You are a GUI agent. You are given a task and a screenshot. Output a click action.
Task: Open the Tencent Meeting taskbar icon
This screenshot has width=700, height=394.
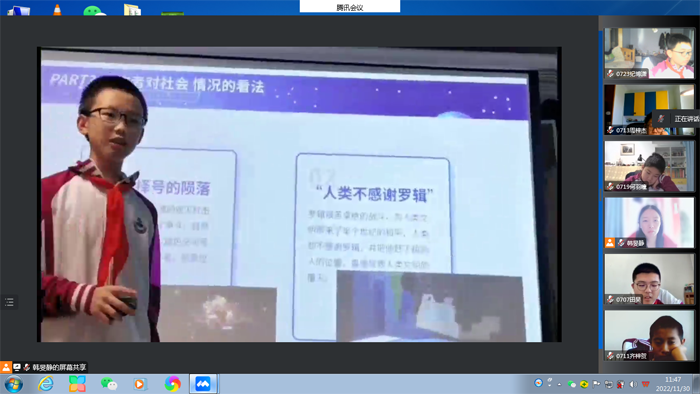[203, 384]
